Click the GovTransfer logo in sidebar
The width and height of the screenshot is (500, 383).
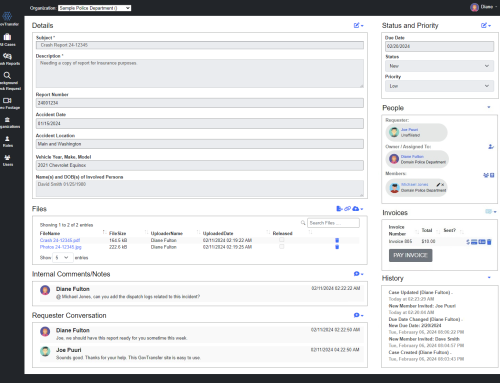(x=8, y=18)
